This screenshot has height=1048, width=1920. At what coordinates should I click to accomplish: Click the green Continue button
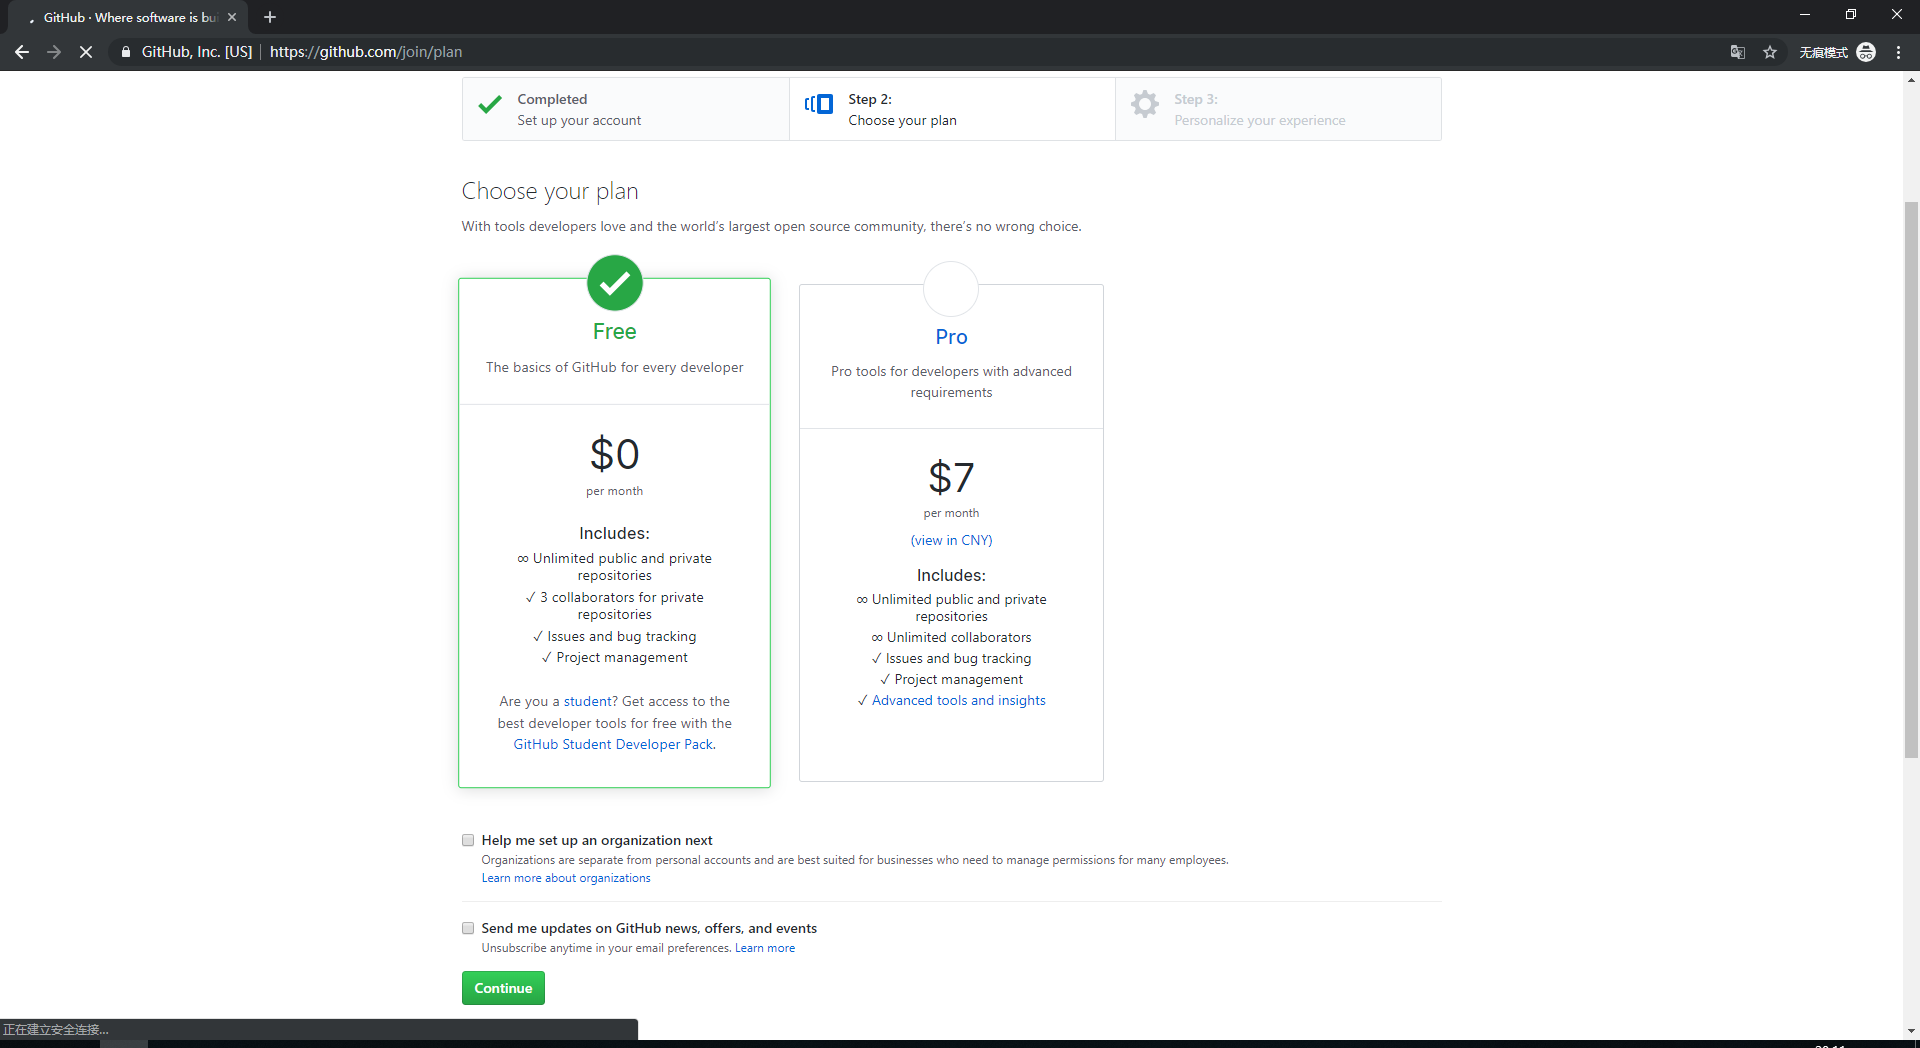coord(503,988)
